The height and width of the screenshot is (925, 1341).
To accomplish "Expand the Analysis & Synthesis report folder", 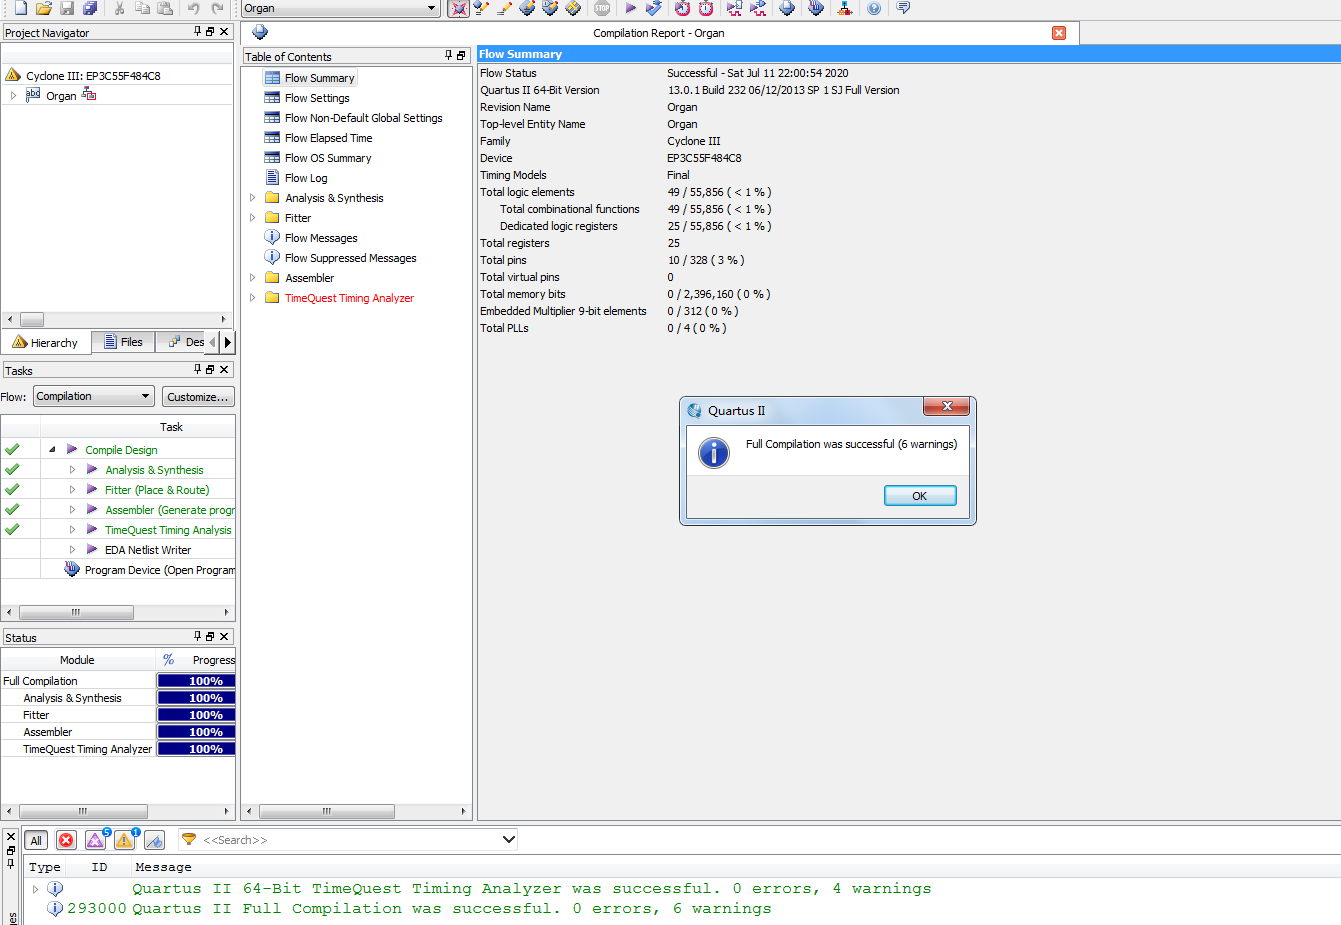I will [x=253, y=198].
